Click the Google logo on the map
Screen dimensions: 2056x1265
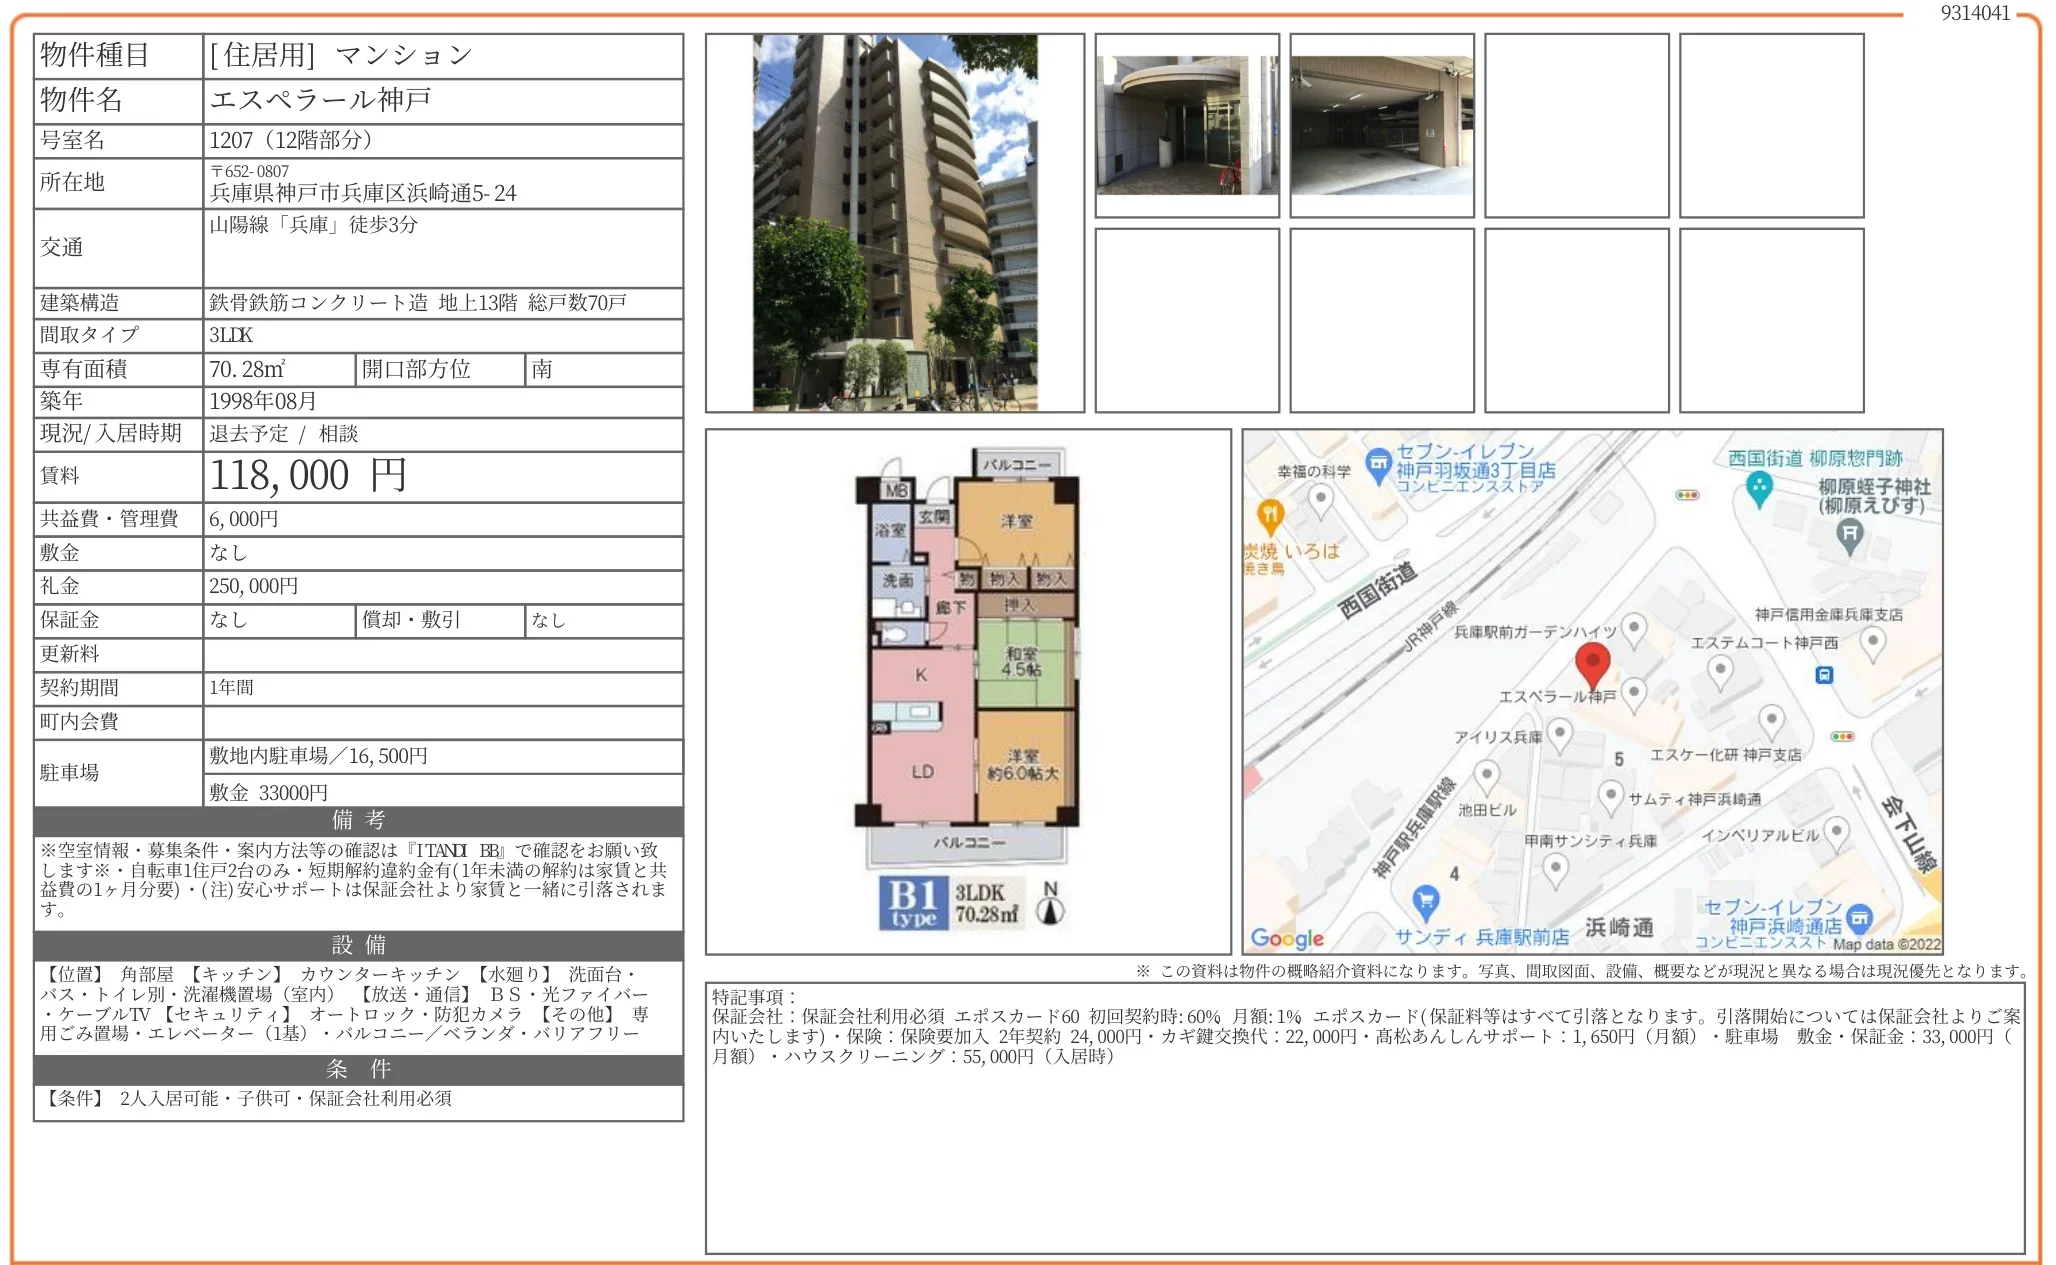pos(1286,938)
